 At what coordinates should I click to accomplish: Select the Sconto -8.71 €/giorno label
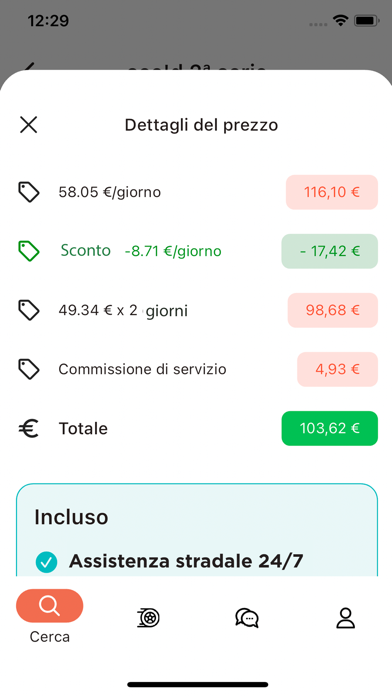click(x=141, y=251)
